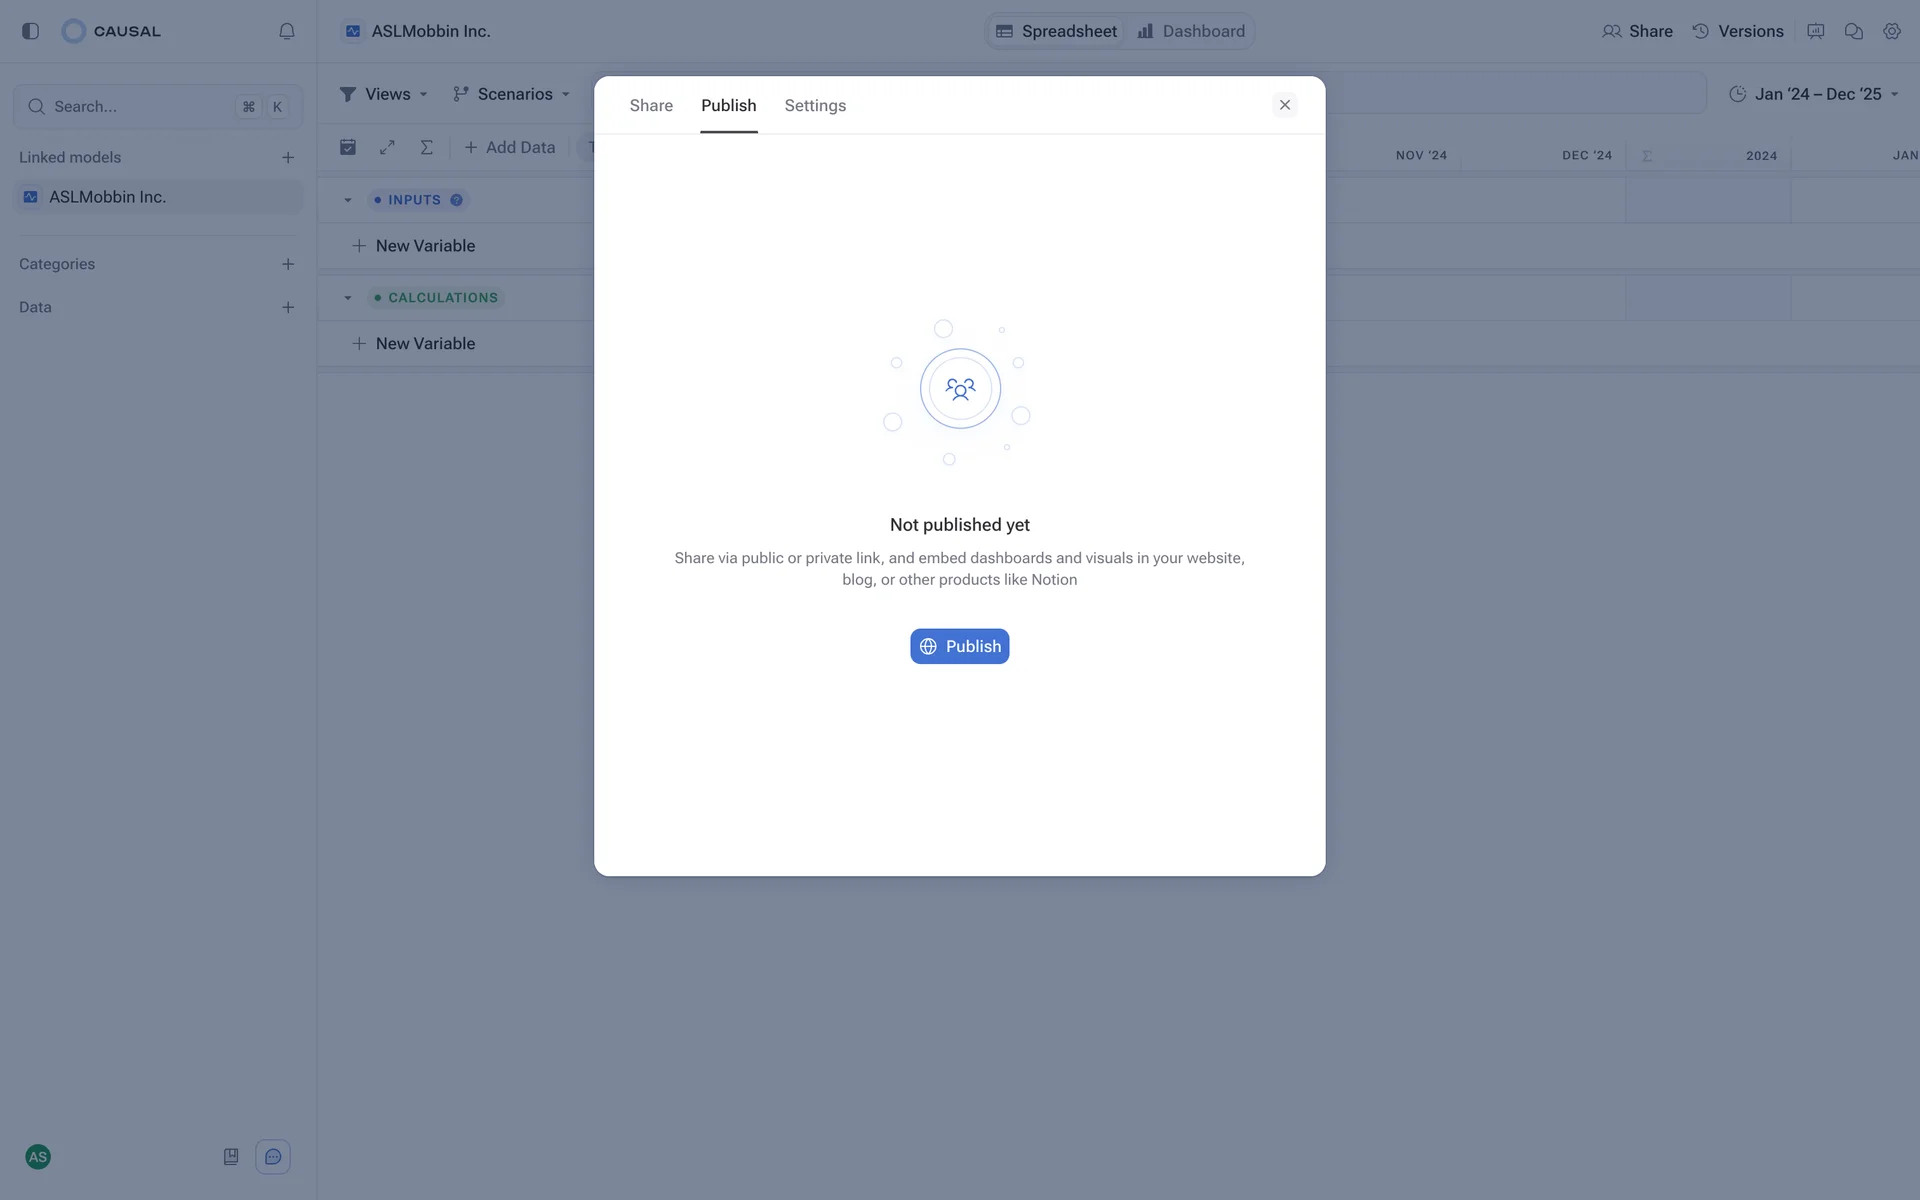Switch to the Settings tab in dialog
Viewport: 1920px width, 1200px height.
click(x=815, y=106)
